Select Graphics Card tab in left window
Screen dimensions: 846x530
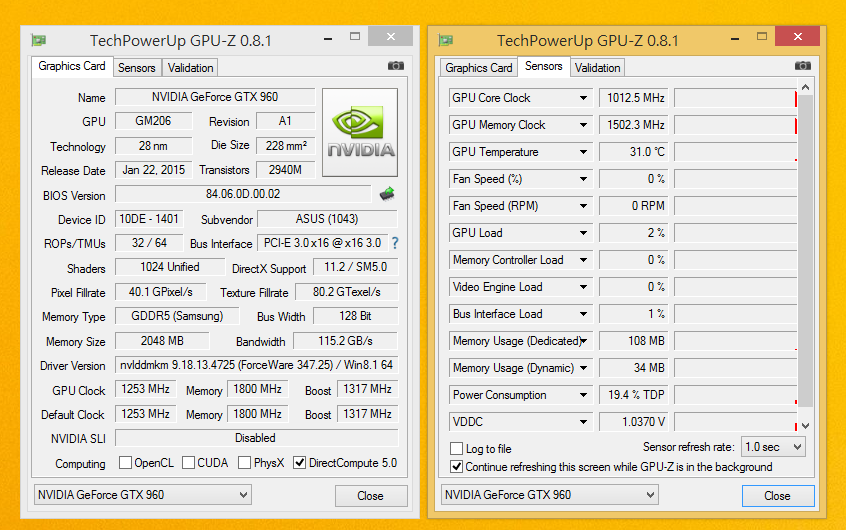72,66
